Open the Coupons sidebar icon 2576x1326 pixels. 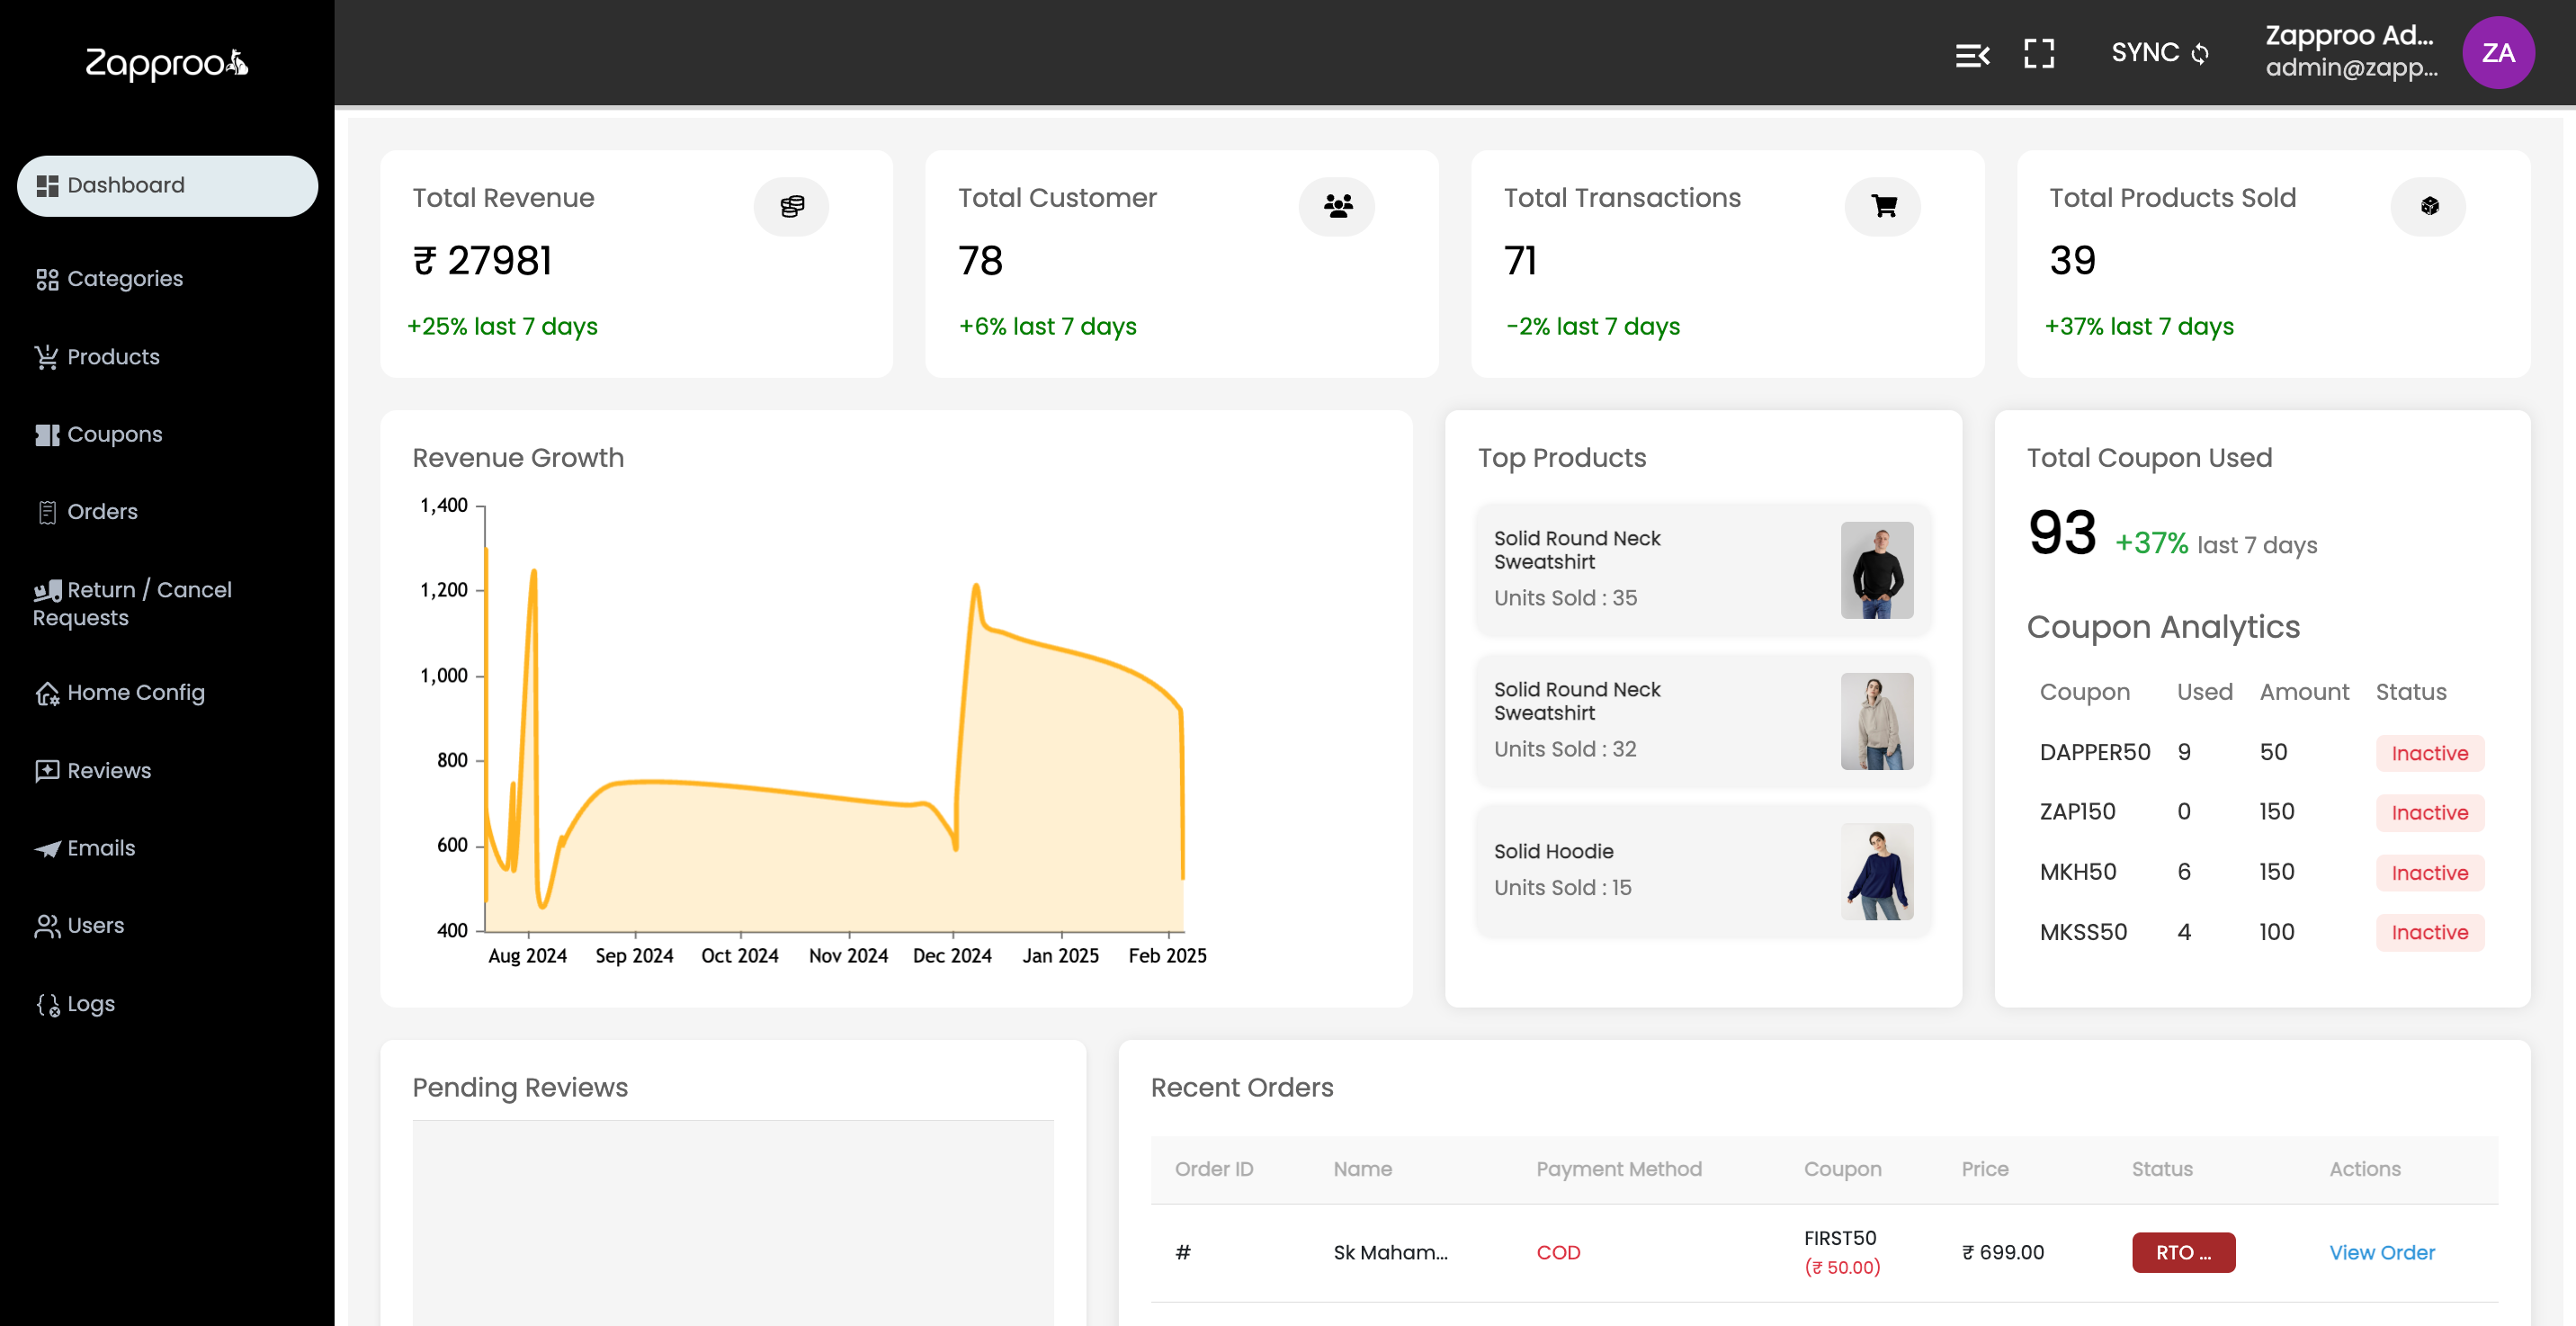[47, 435]
